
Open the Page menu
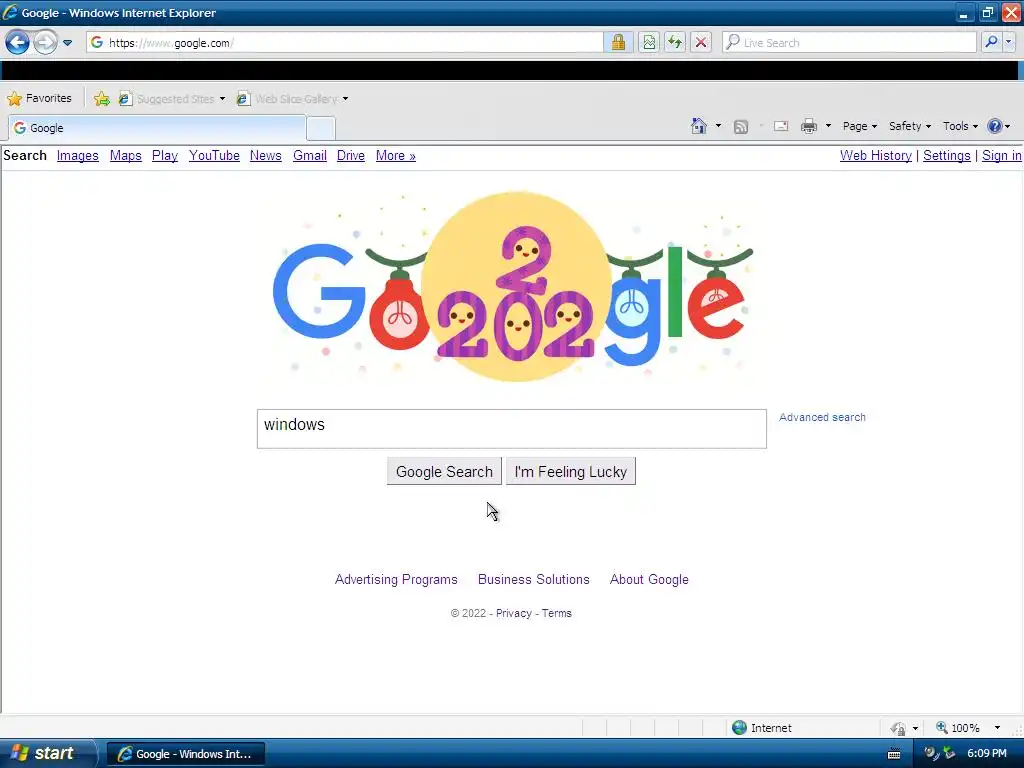[x=859, y=126]
